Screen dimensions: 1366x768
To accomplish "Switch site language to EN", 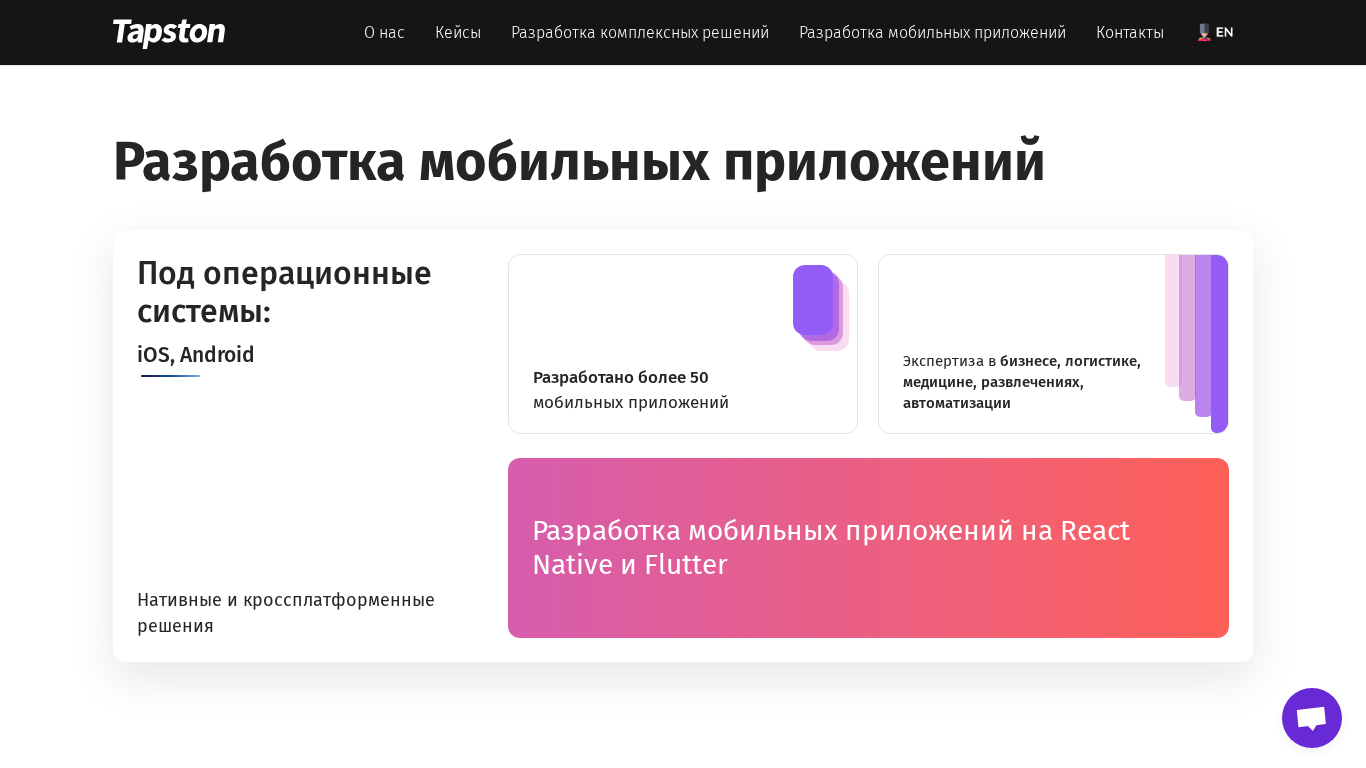I will click(x=1224, y=33).
